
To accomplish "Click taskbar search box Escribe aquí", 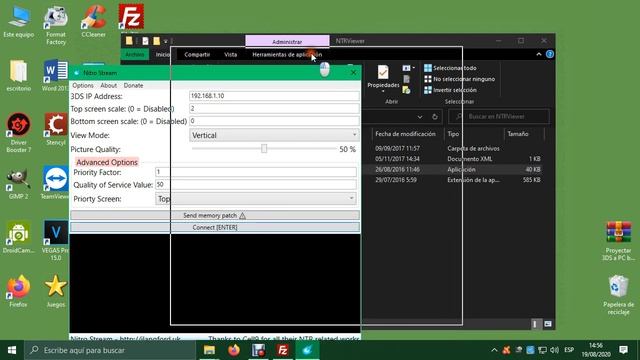I will click(110, 350).
